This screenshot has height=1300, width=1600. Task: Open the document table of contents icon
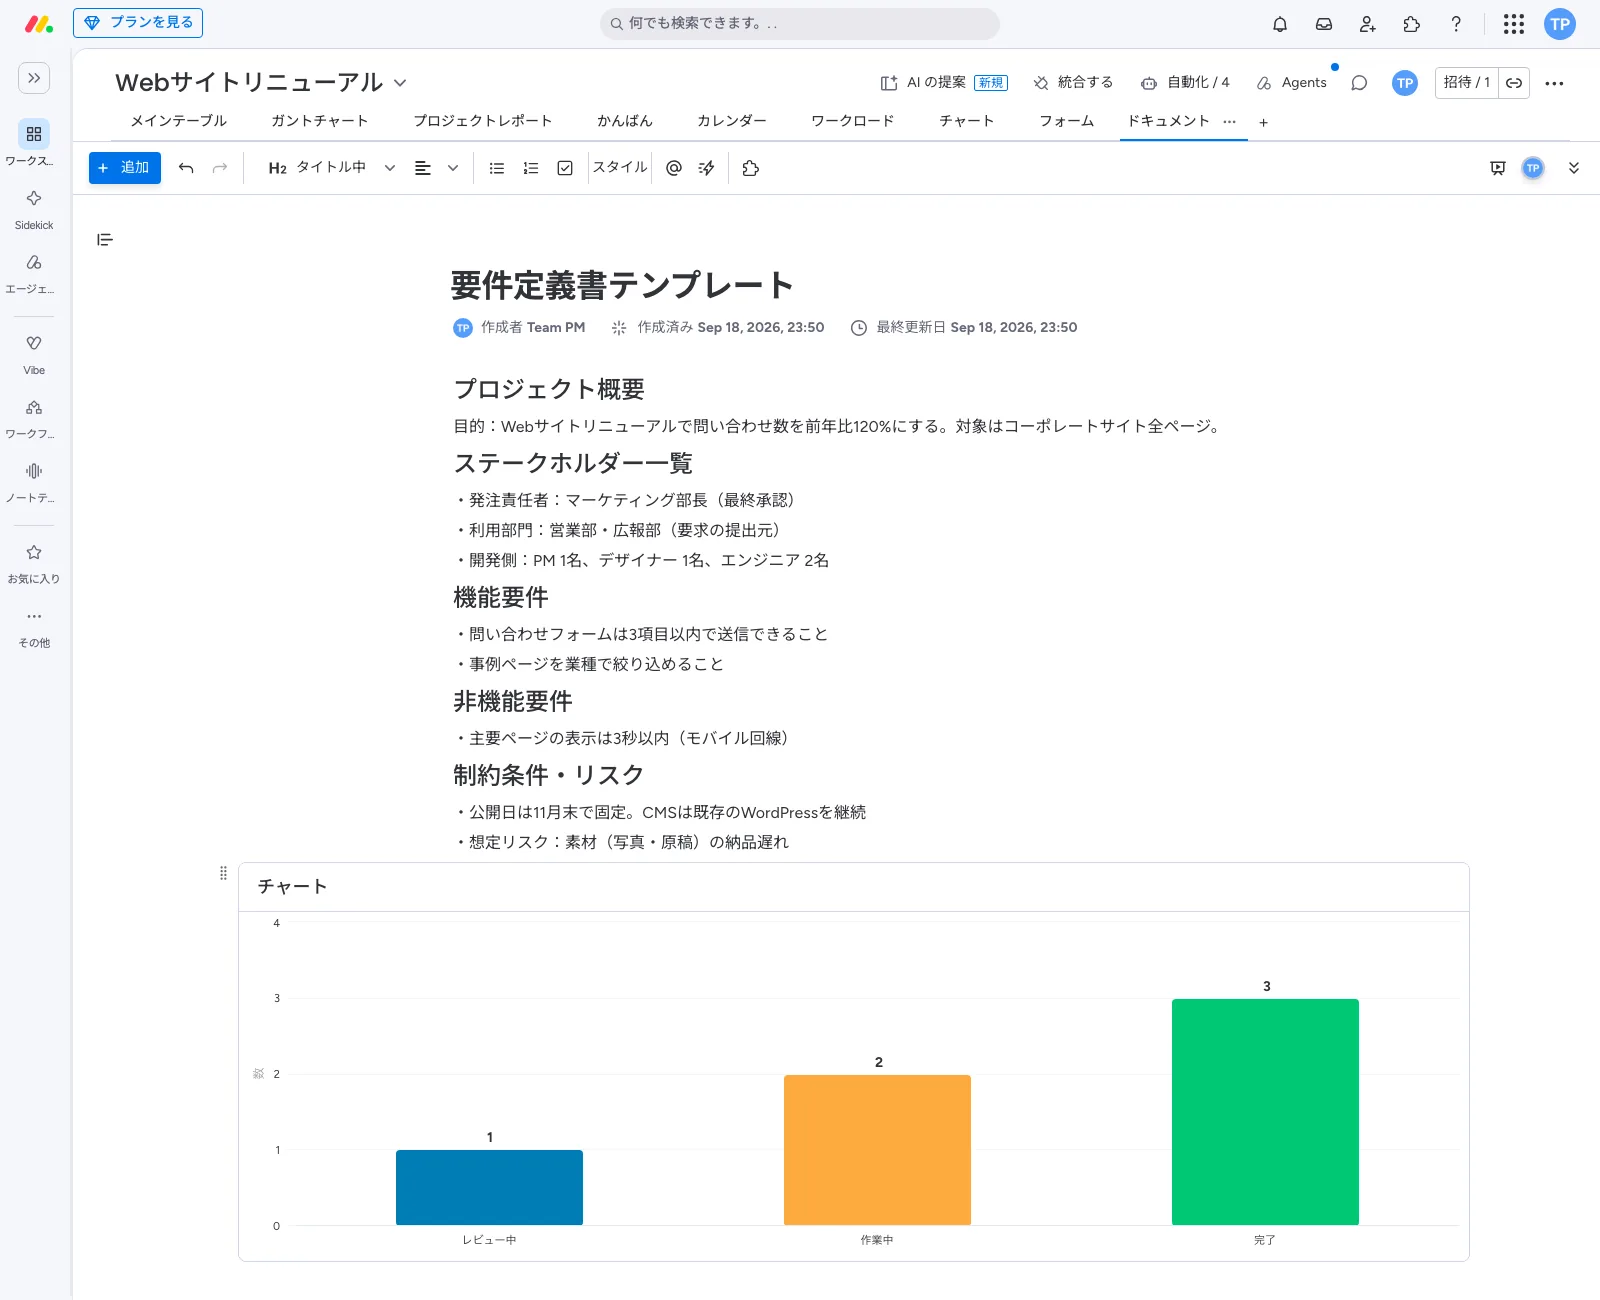pyautogui.click(x=105, y=240)
